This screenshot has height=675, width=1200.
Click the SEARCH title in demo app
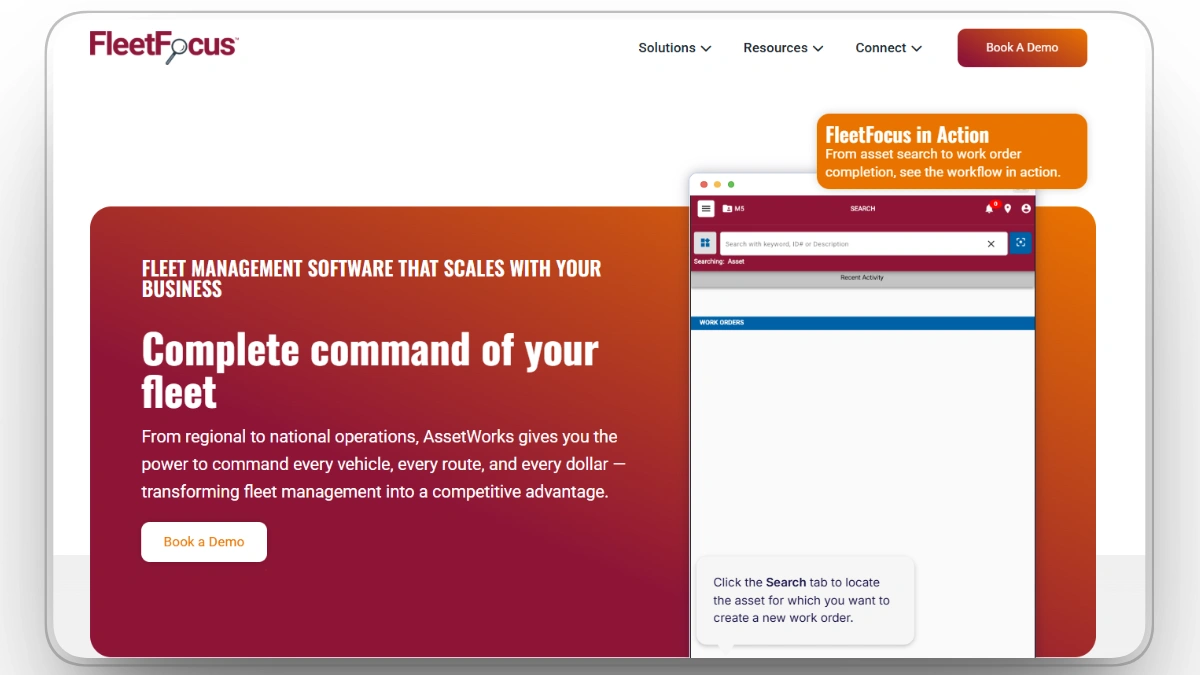coord(862,209)
